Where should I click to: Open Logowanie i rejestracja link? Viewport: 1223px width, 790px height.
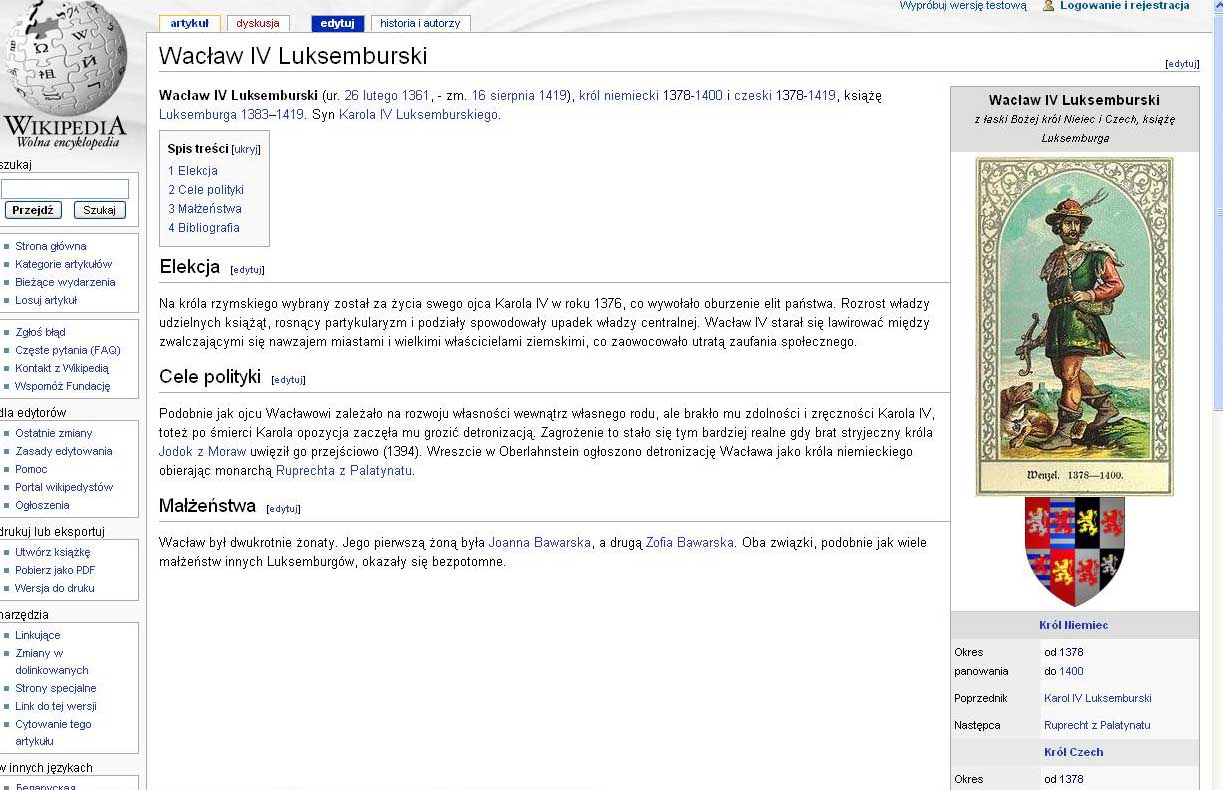coord(1125,6)
